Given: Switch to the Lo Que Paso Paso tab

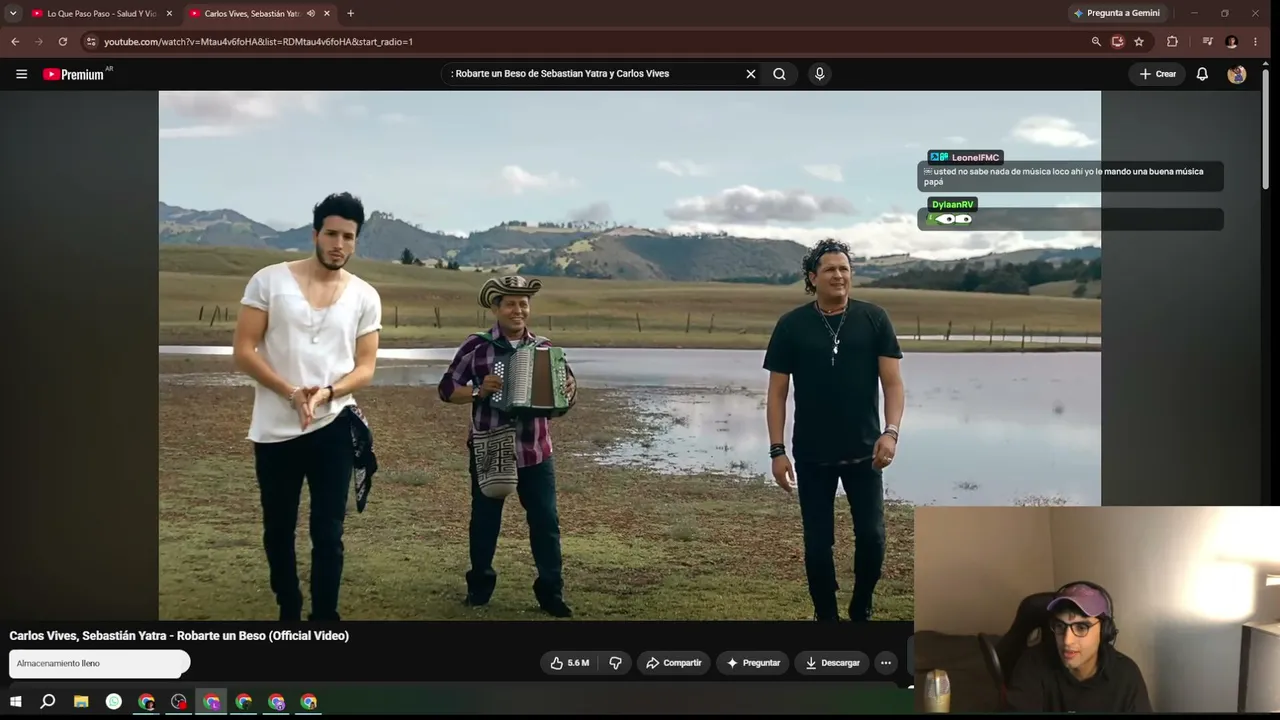Looking at the screenshot, I should (x=100, y=14).
